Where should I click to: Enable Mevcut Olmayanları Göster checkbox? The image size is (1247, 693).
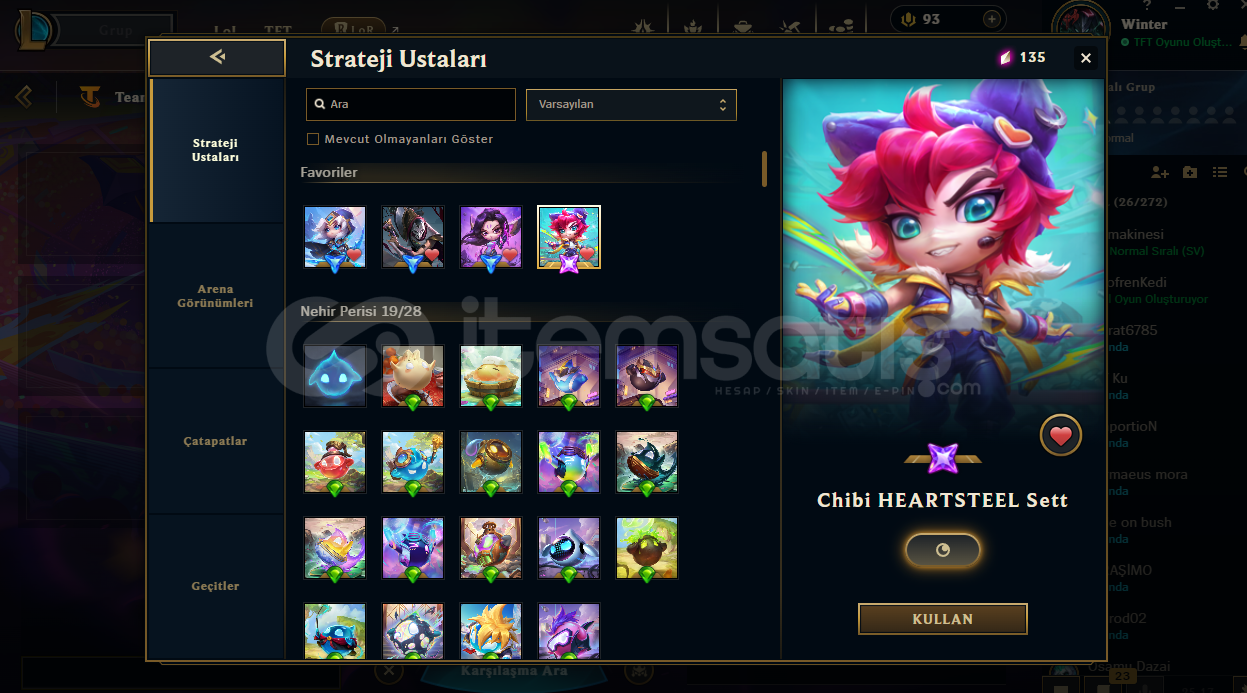[x=313, y=139]
